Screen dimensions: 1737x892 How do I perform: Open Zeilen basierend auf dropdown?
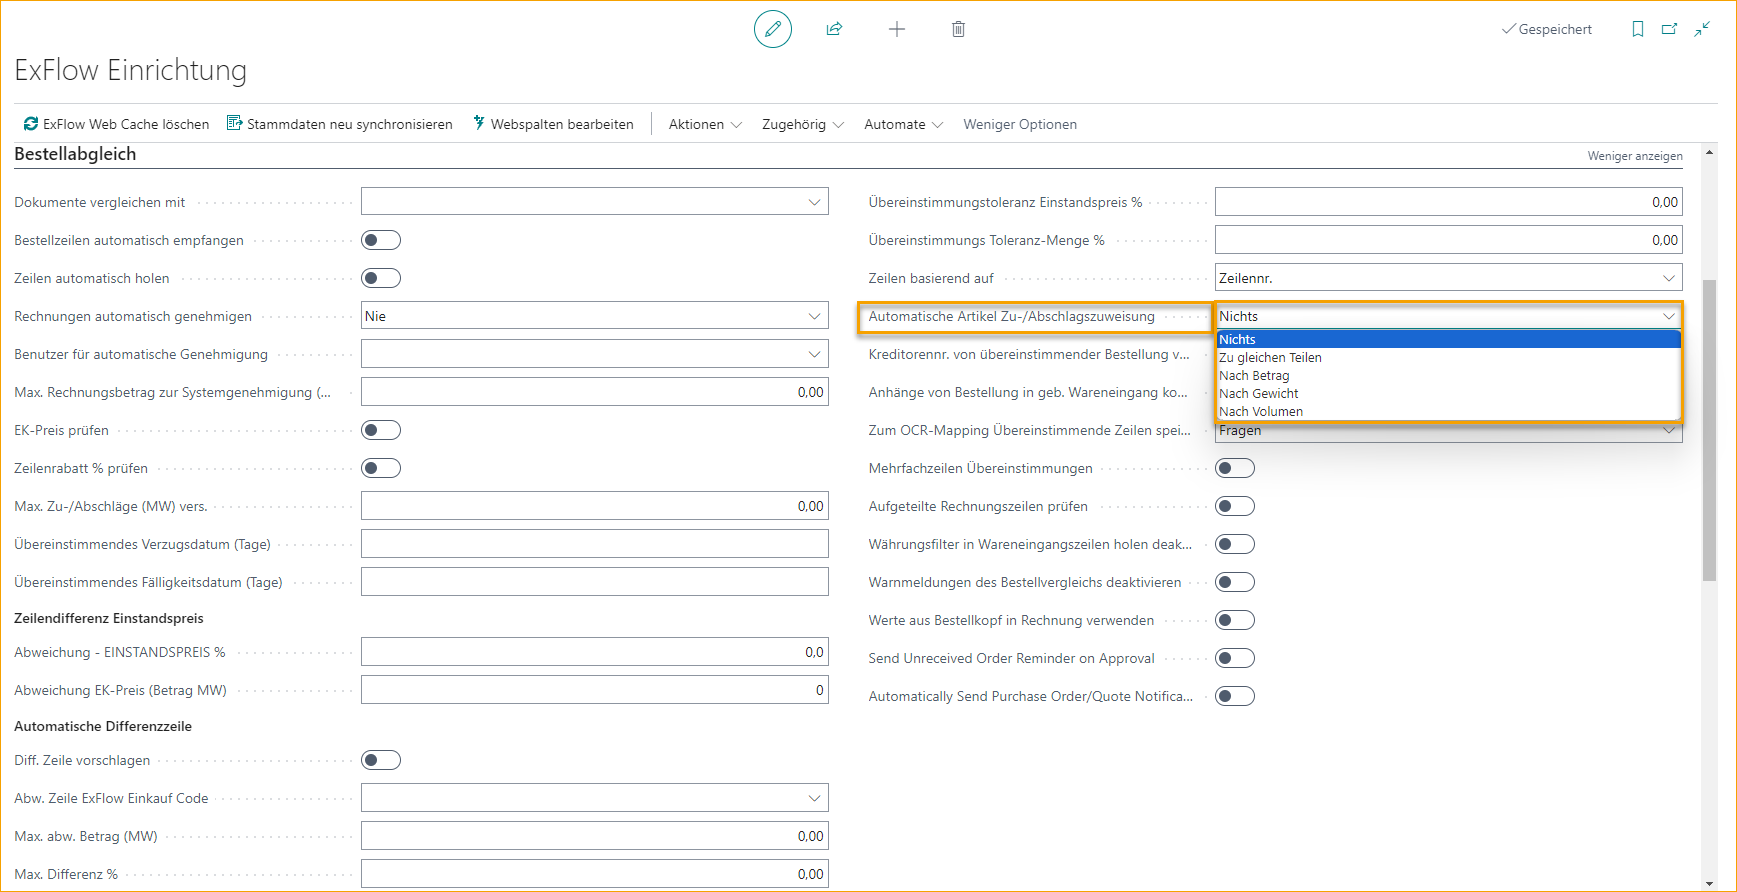[1448, 278]
